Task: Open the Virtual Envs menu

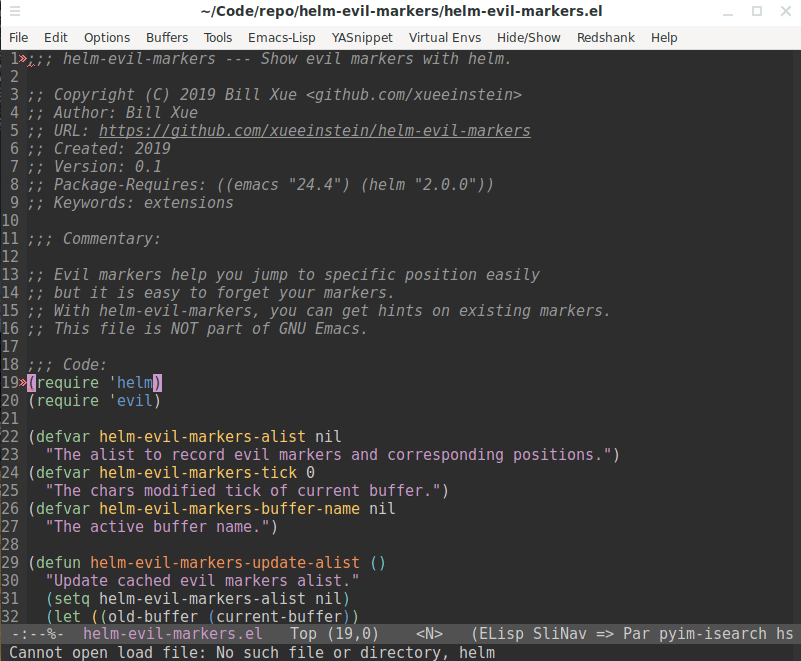Action: click(444, 38)
